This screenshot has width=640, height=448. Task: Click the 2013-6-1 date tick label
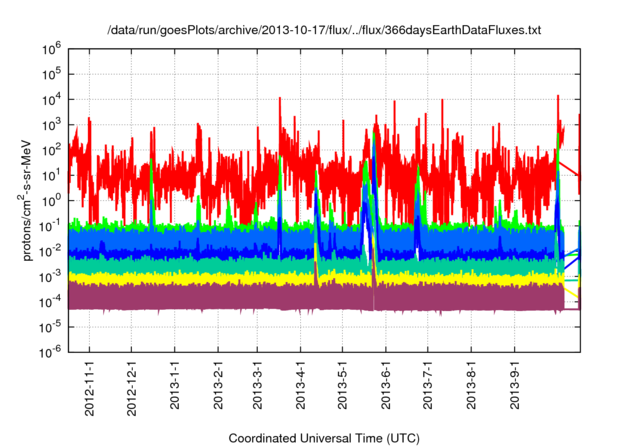point(386,385)
